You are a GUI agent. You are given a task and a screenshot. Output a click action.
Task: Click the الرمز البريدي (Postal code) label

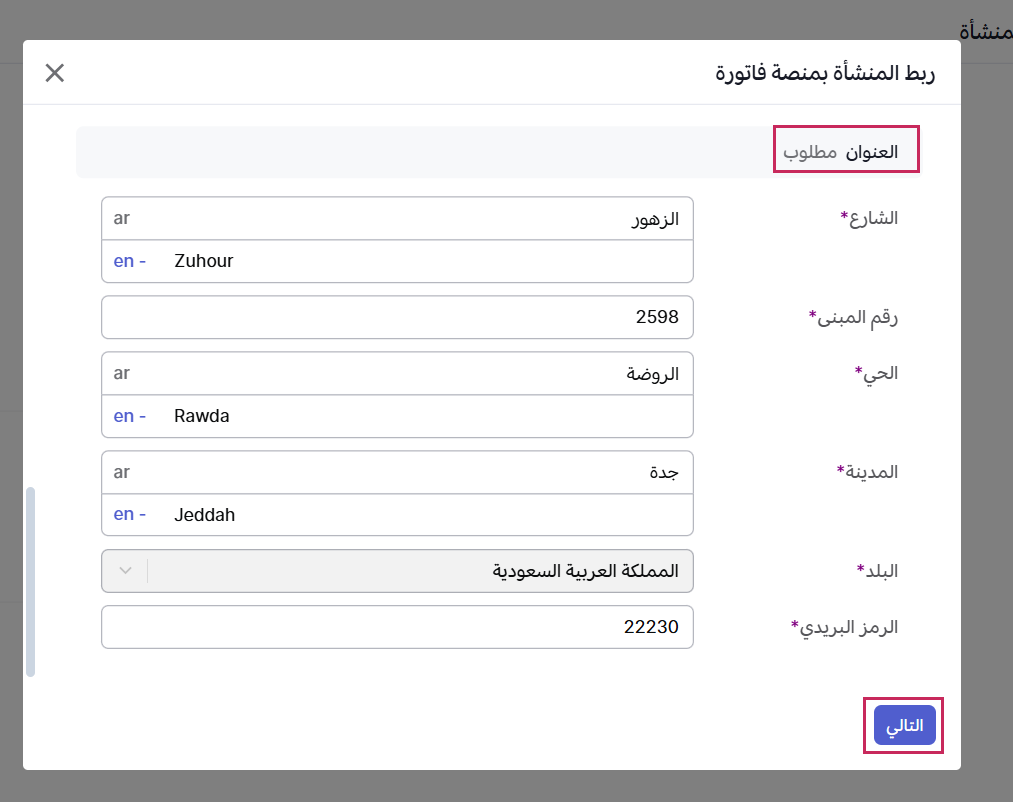pos(845,627)
